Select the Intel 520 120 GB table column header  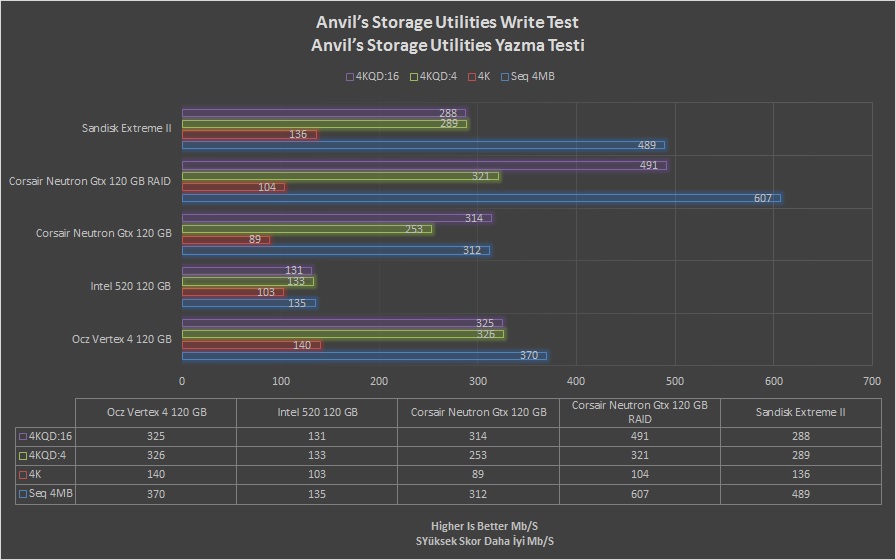317,412
